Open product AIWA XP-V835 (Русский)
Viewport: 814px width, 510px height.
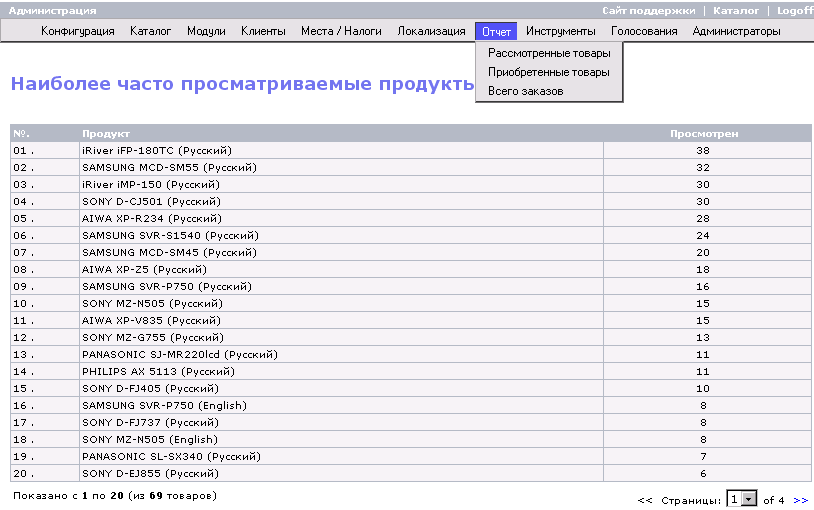coord(151,320)
